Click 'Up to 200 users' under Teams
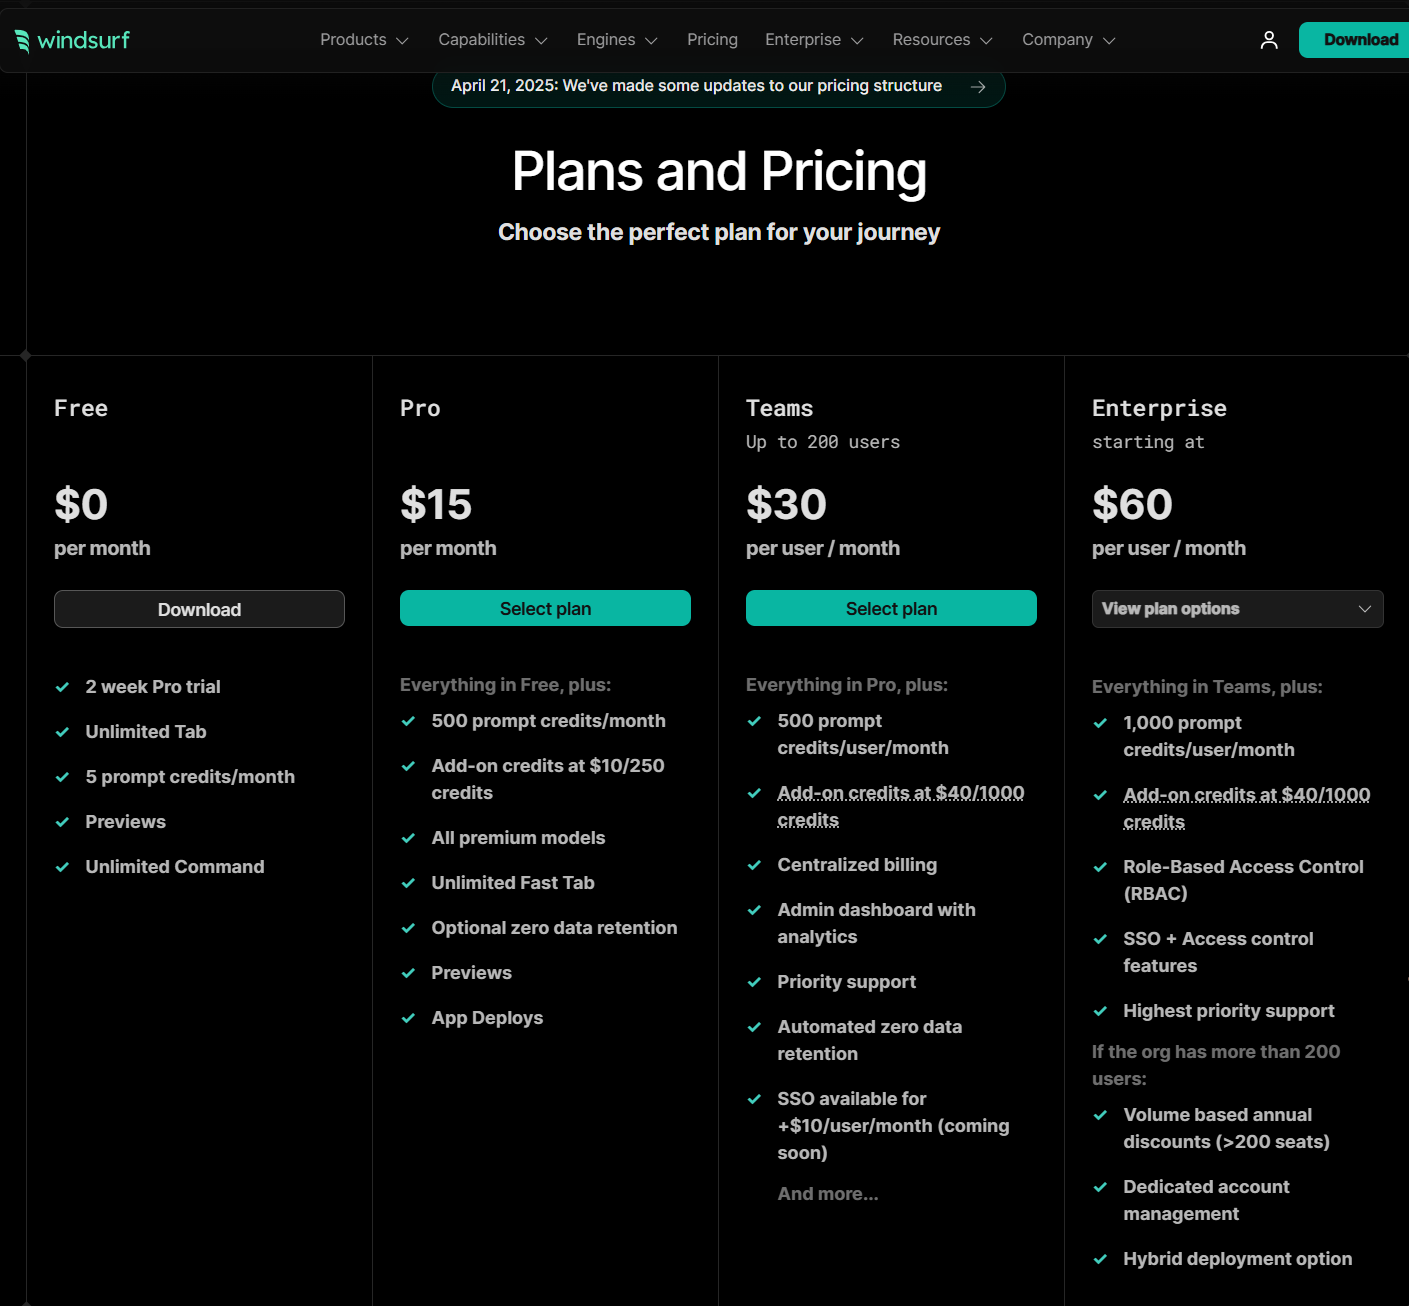This screenshot has height=1306, width=1409. pyautogui.click(x=823, y=442)
